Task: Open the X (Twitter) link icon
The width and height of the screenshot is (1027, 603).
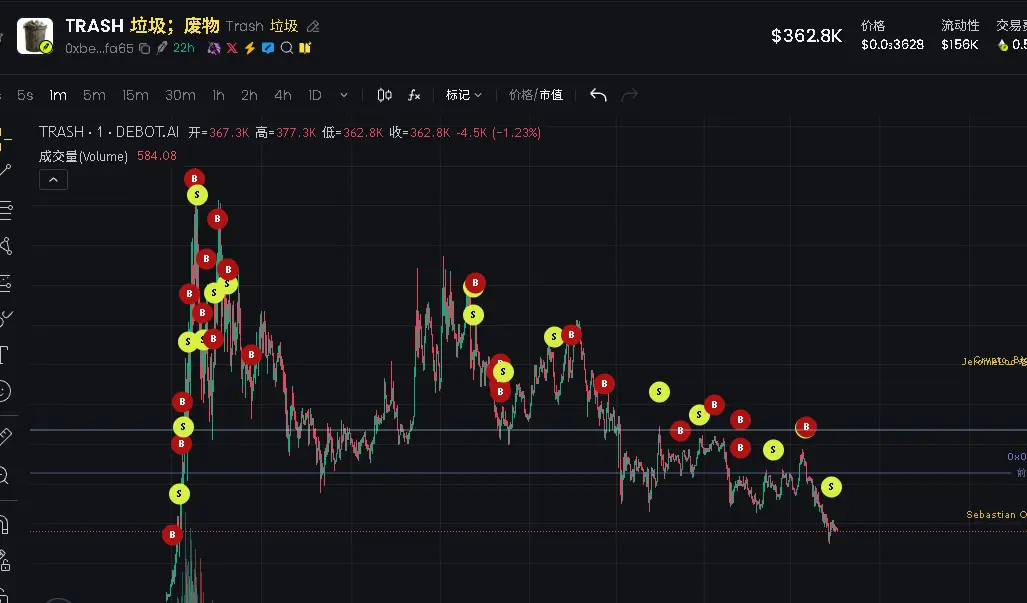Action: (x=232, y=48)
